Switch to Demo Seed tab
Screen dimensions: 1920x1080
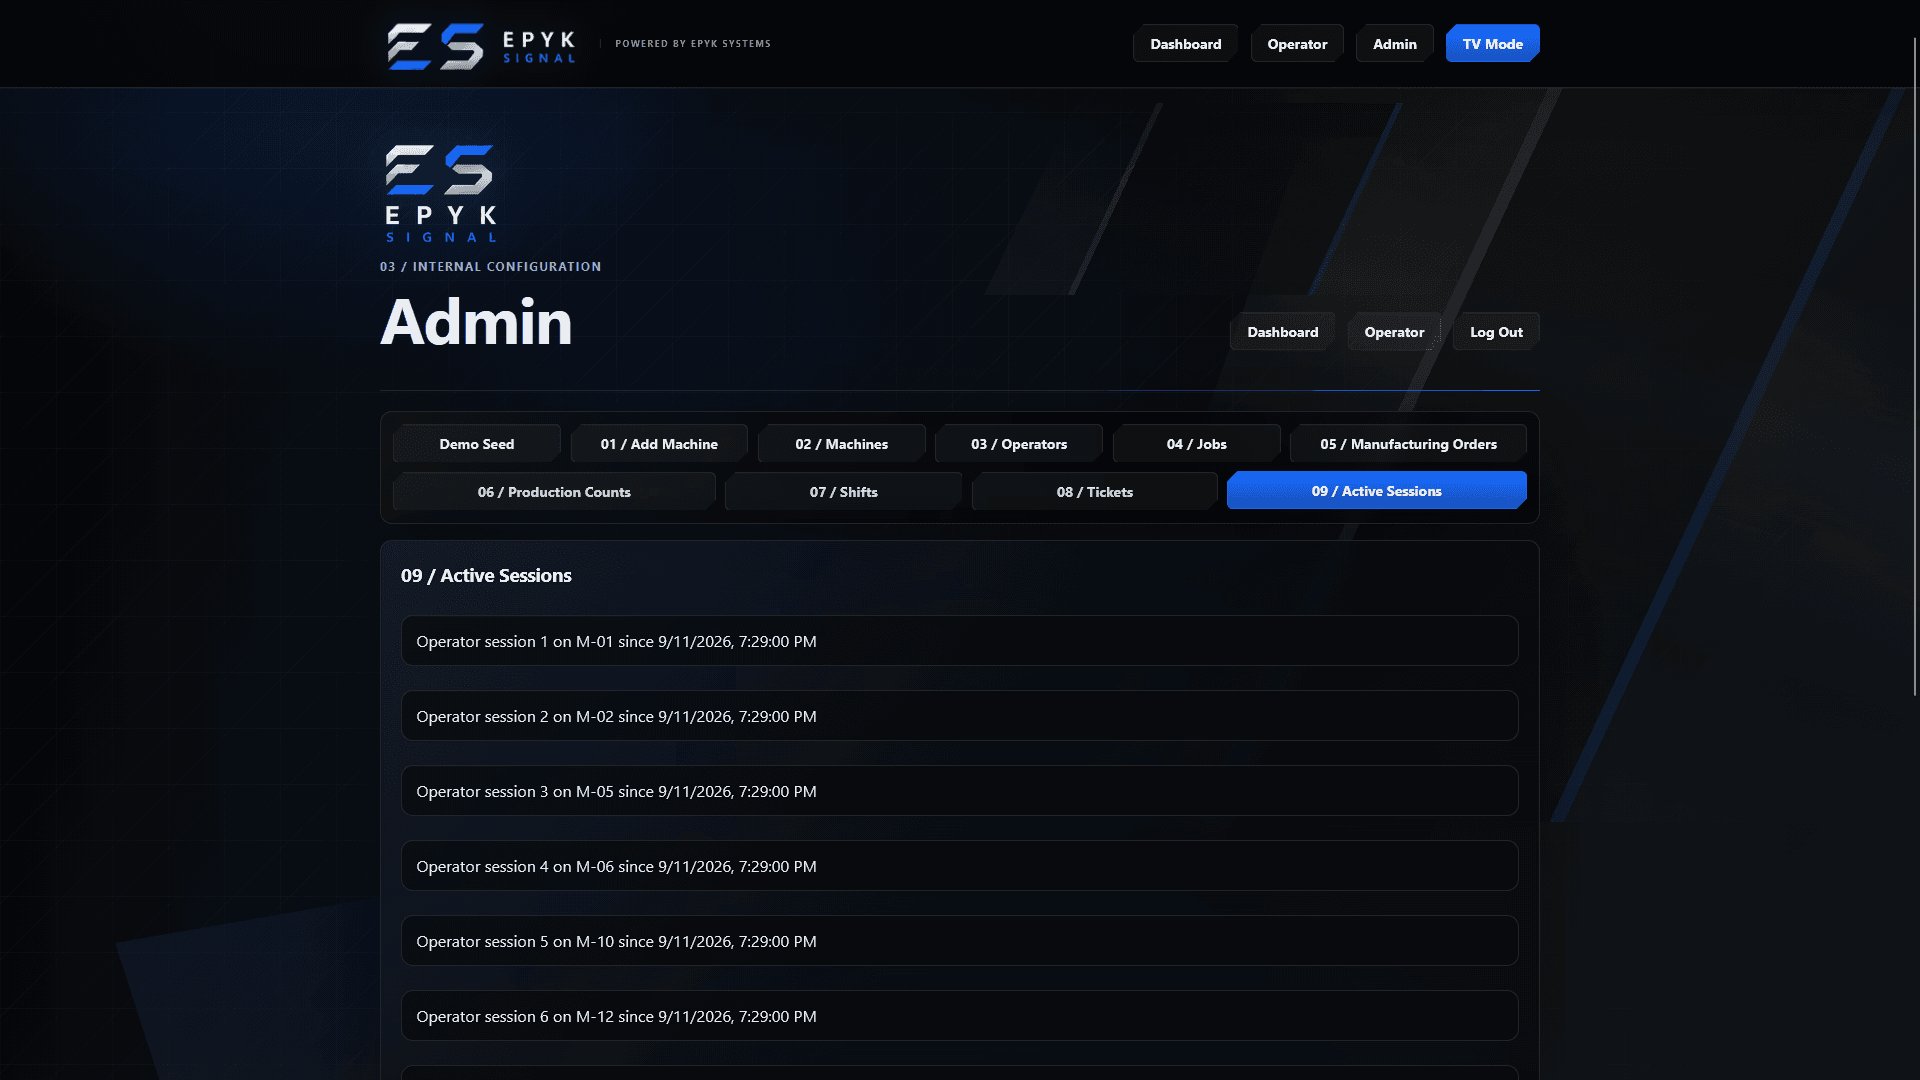point(476,444)
